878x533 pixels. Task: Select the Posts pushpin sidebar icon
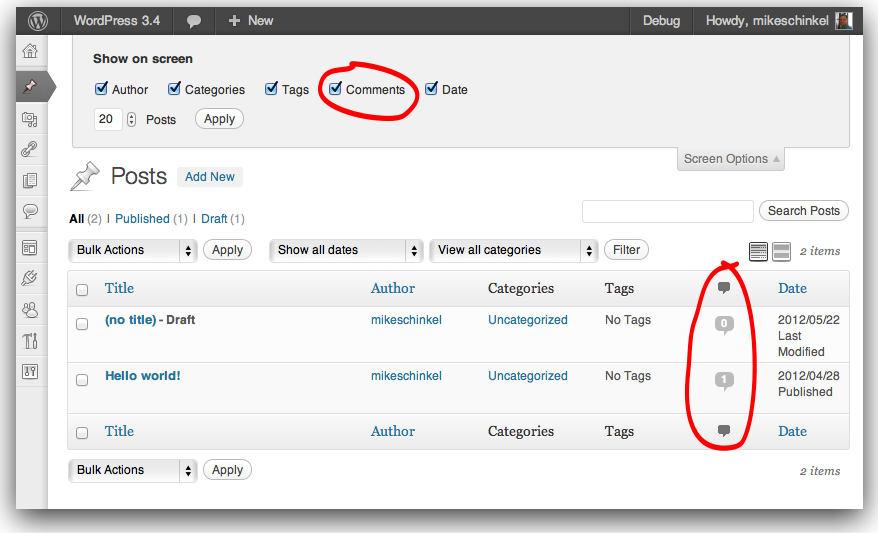click(30, 86)
